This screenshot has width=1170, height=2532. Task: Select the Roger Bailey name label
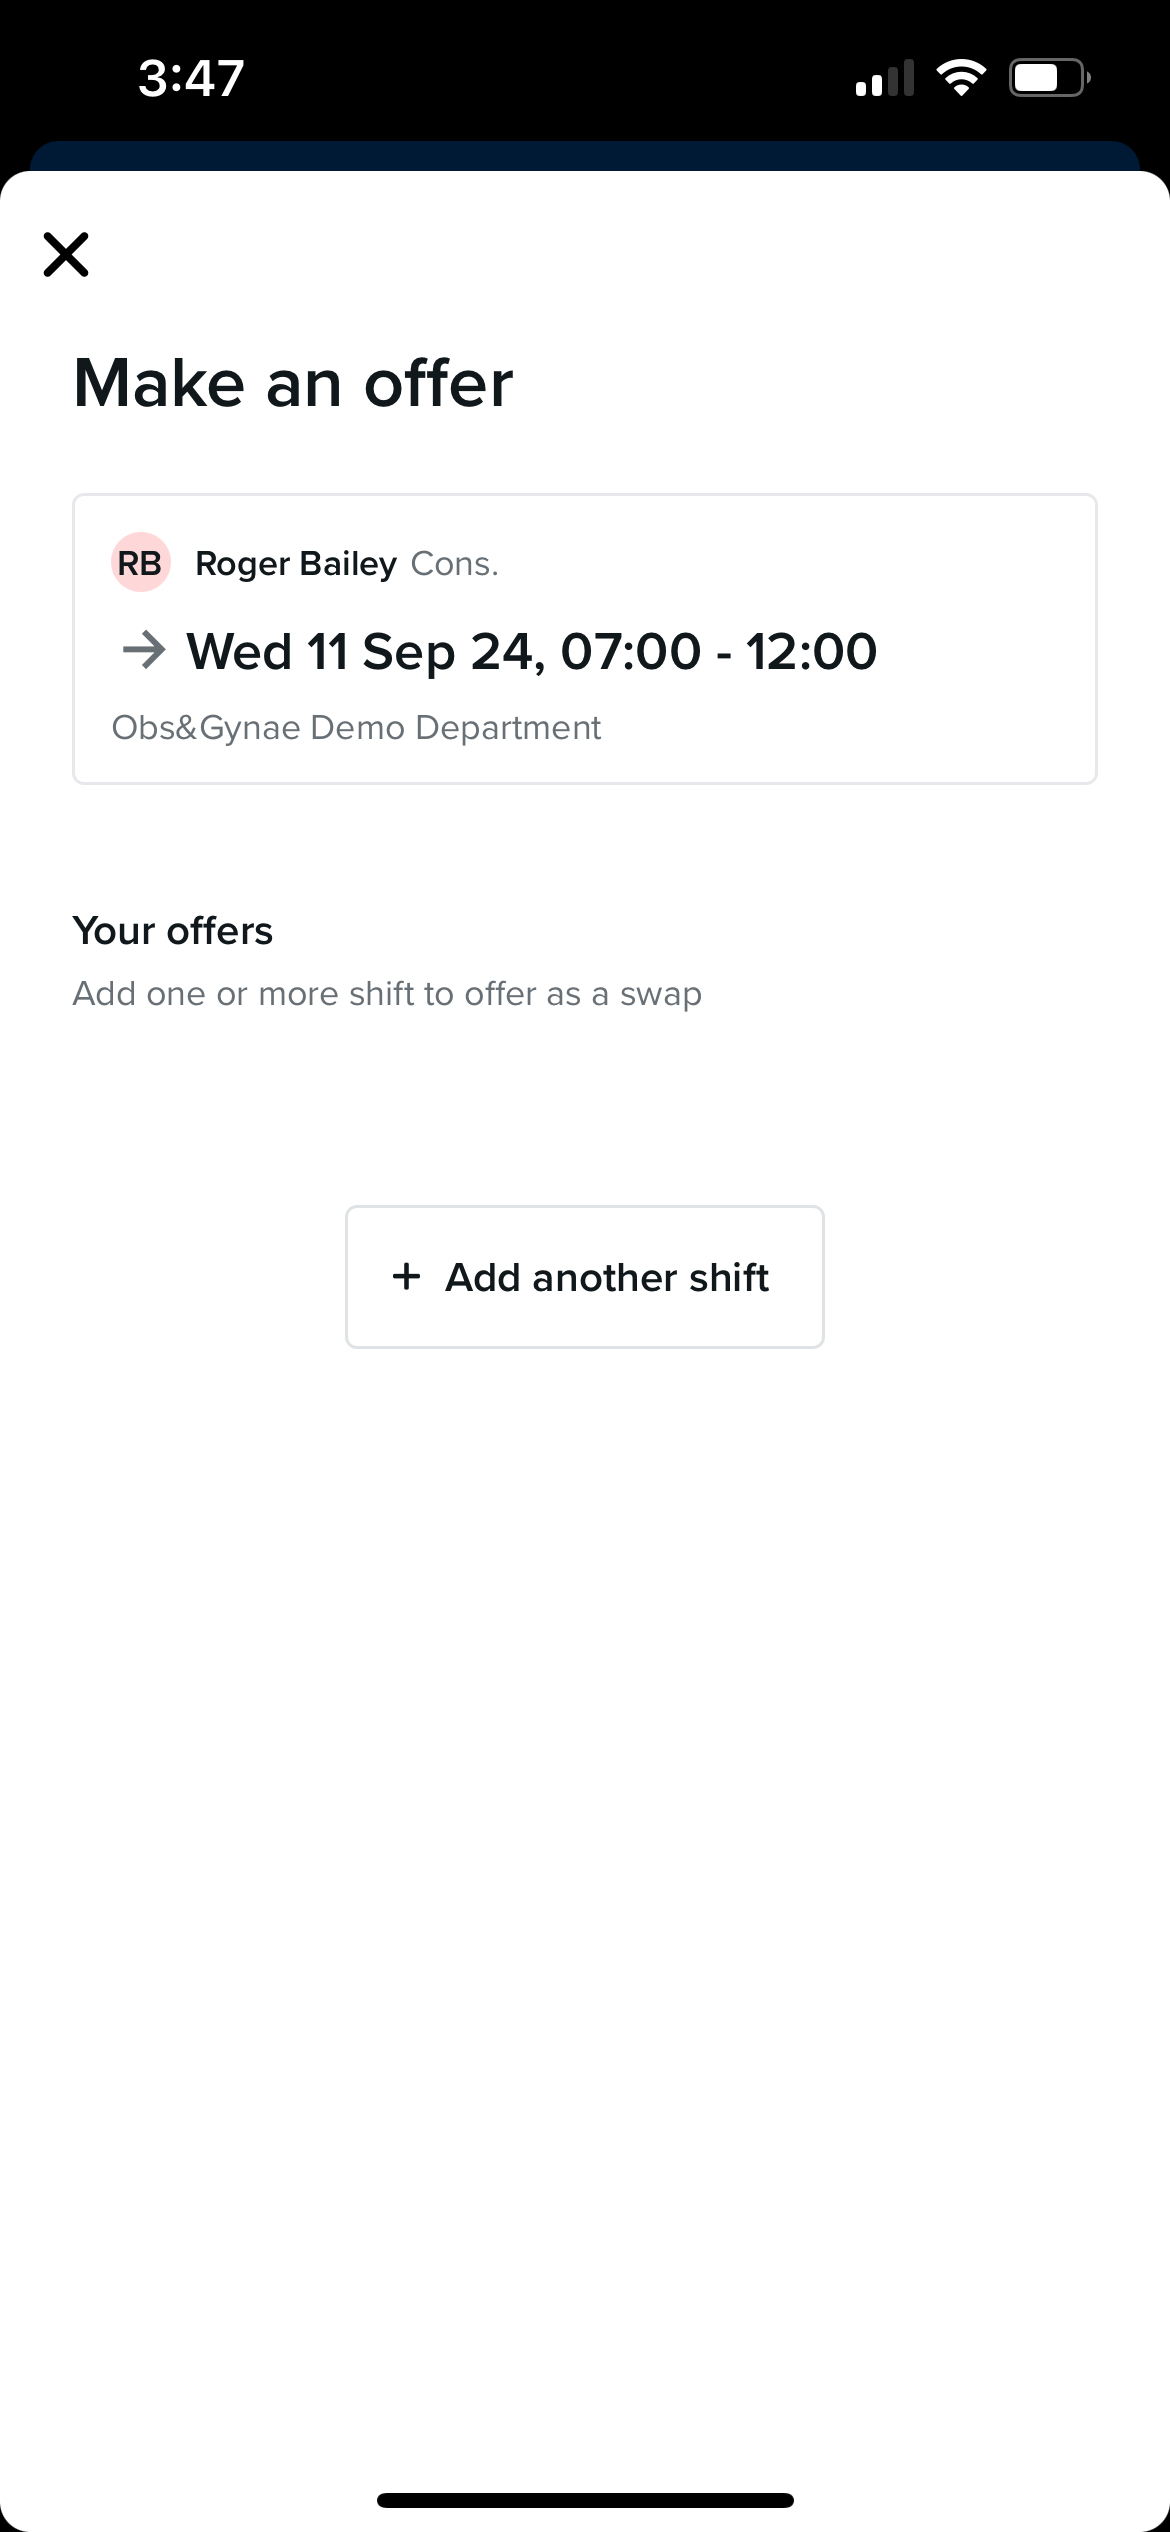coord(296,564)
